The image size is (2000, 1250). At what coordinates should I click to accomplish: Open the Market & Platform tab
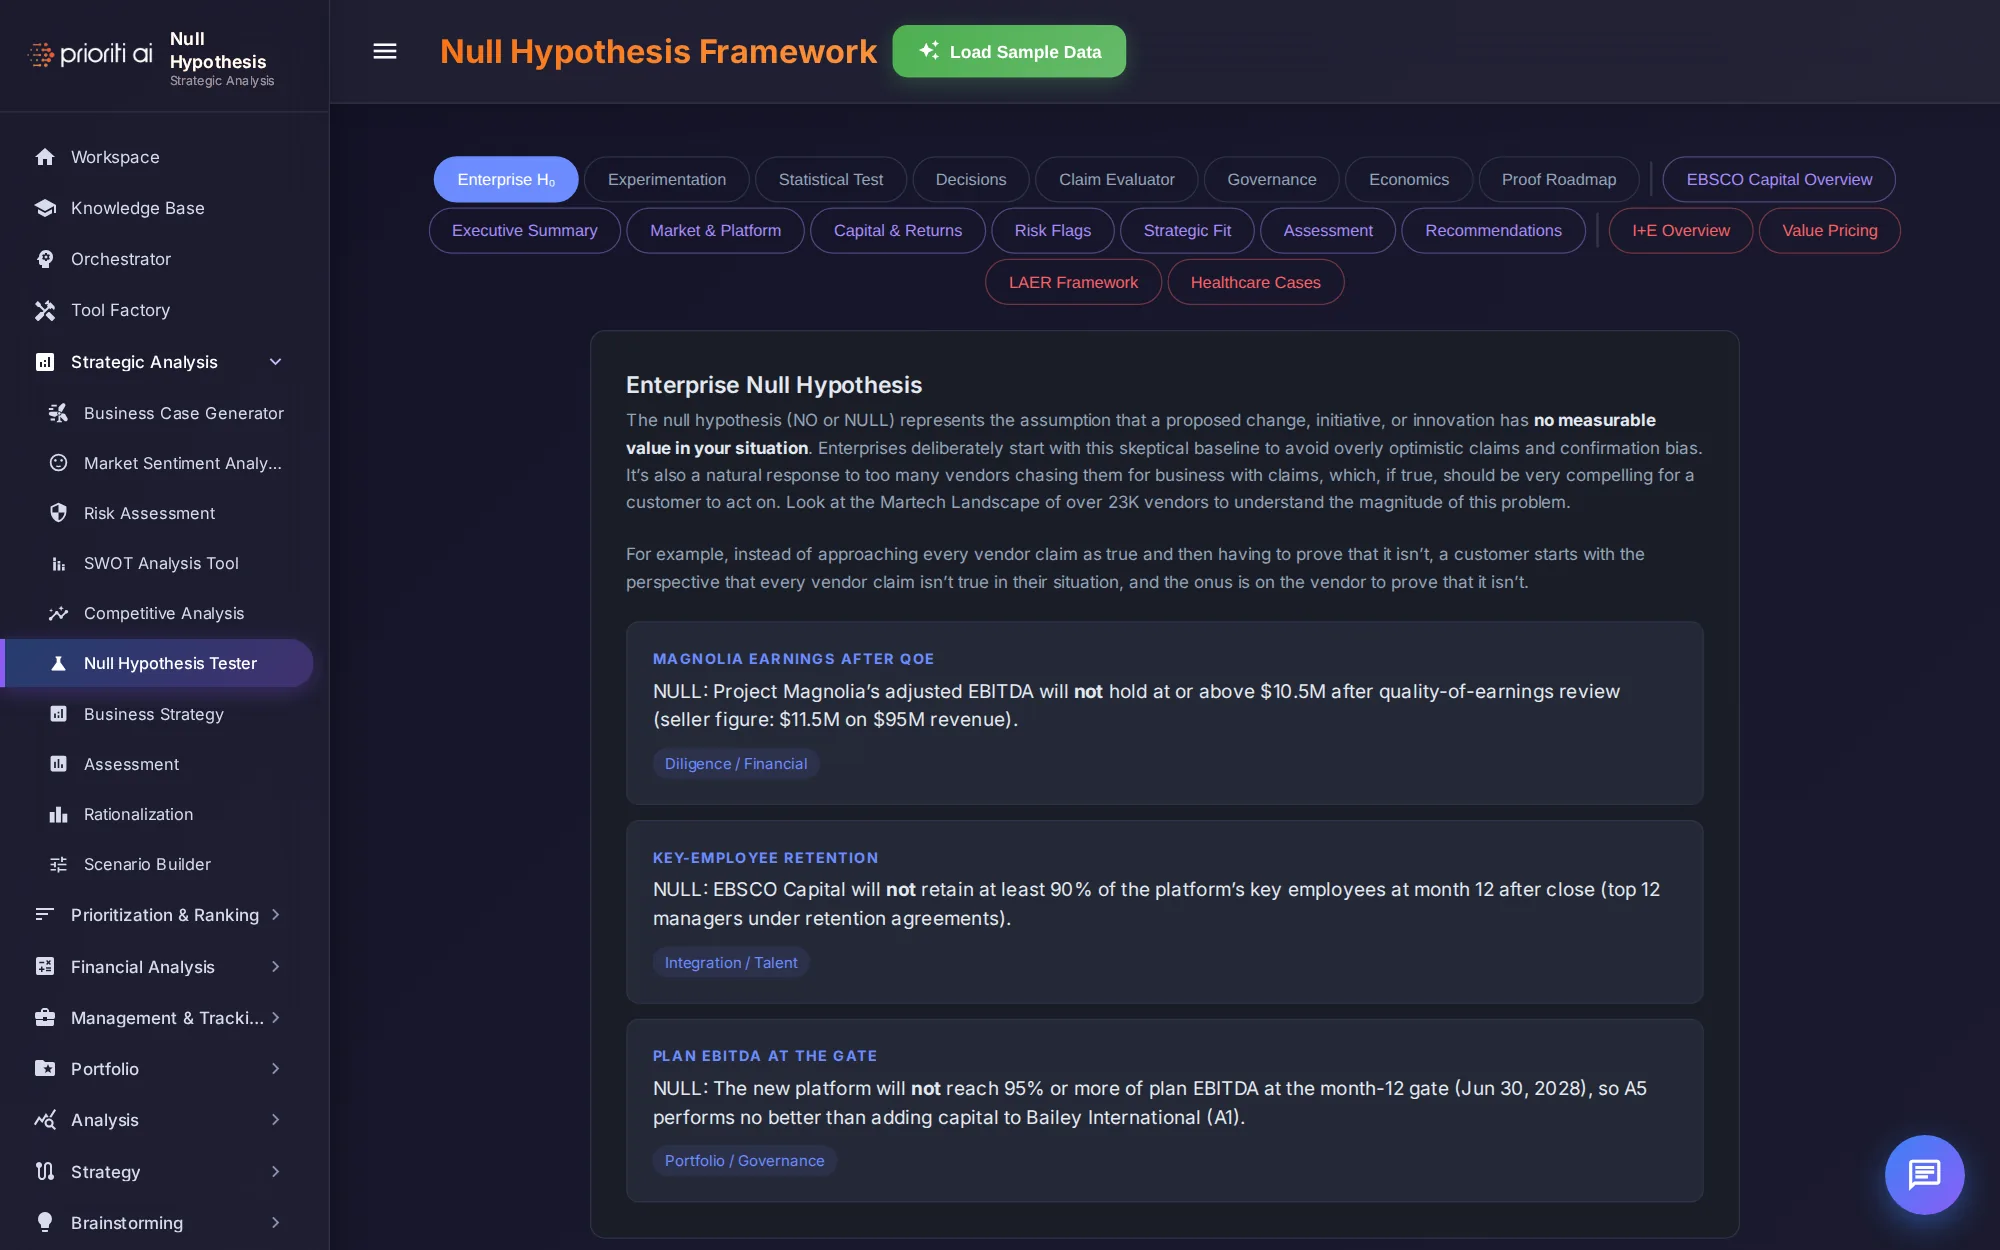pyautogui.click(x=716, y=231)
